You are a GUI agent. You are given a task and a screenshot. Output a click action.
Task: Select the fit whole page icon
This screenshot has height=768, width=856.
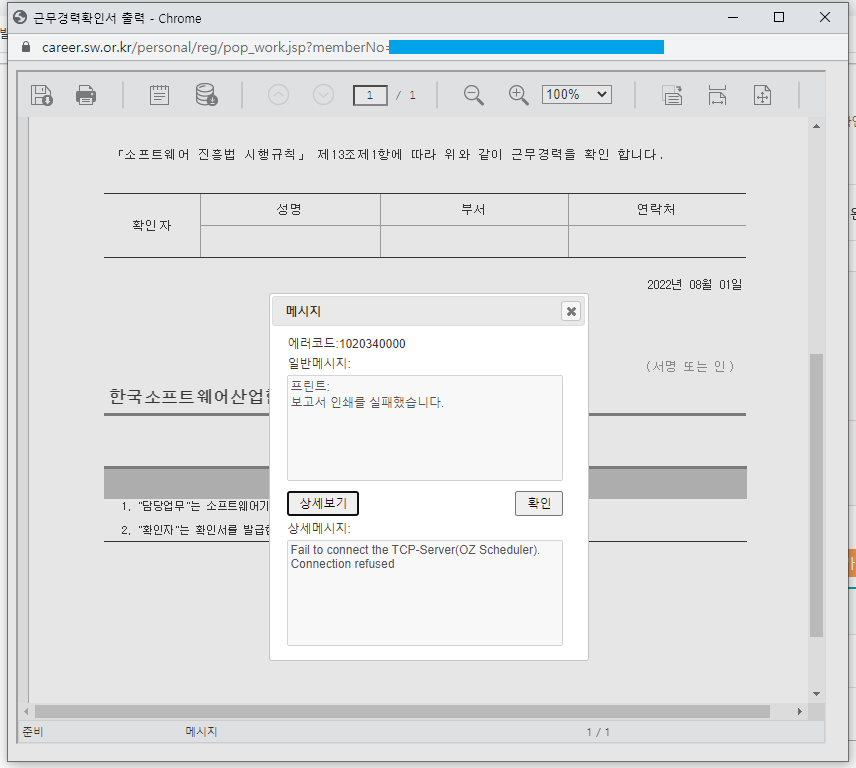pyautogui.click(x=762, y=95)
